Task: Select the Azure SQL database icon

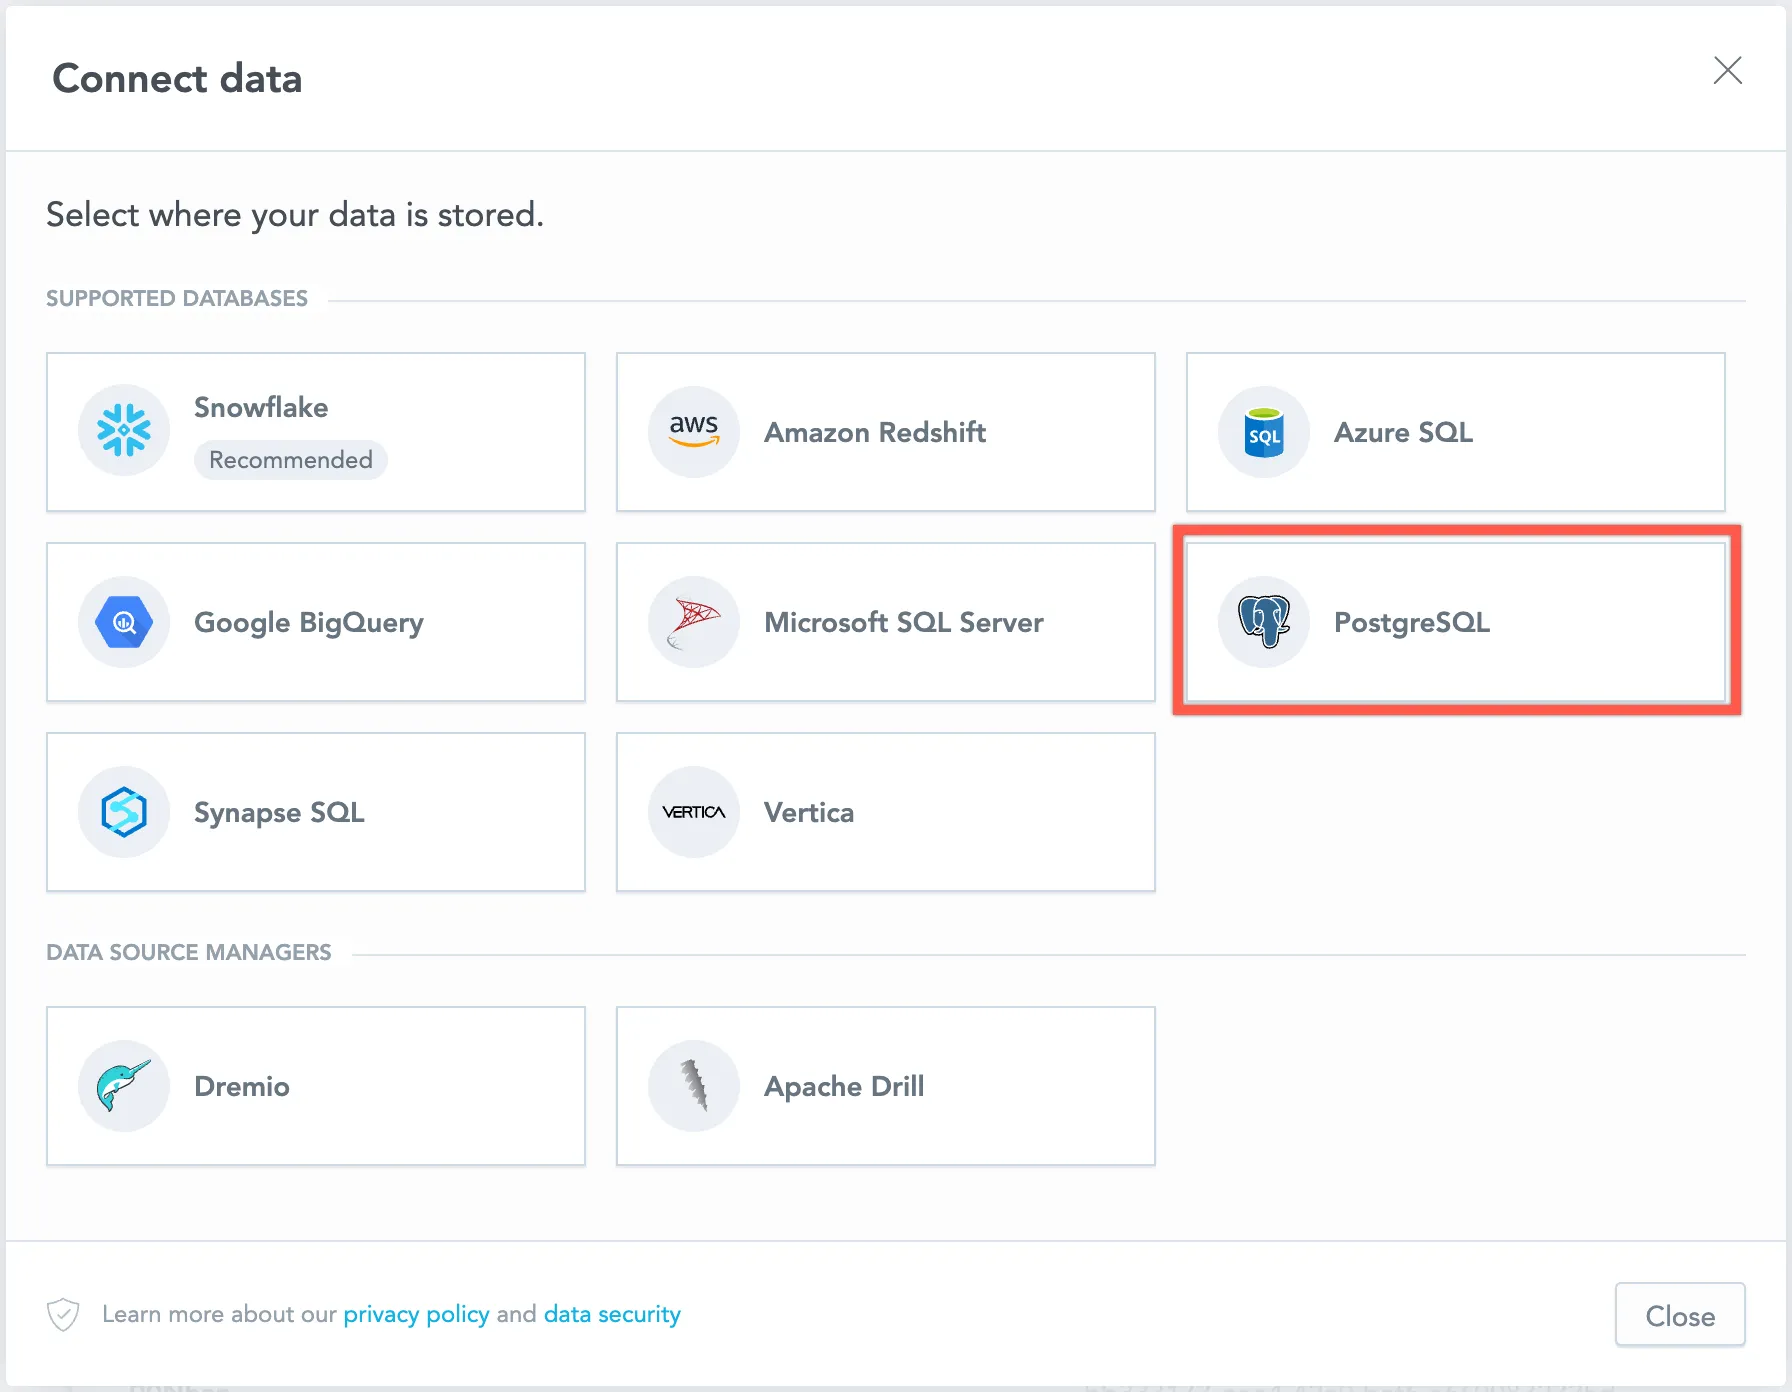Action: tap(1263, 432)
